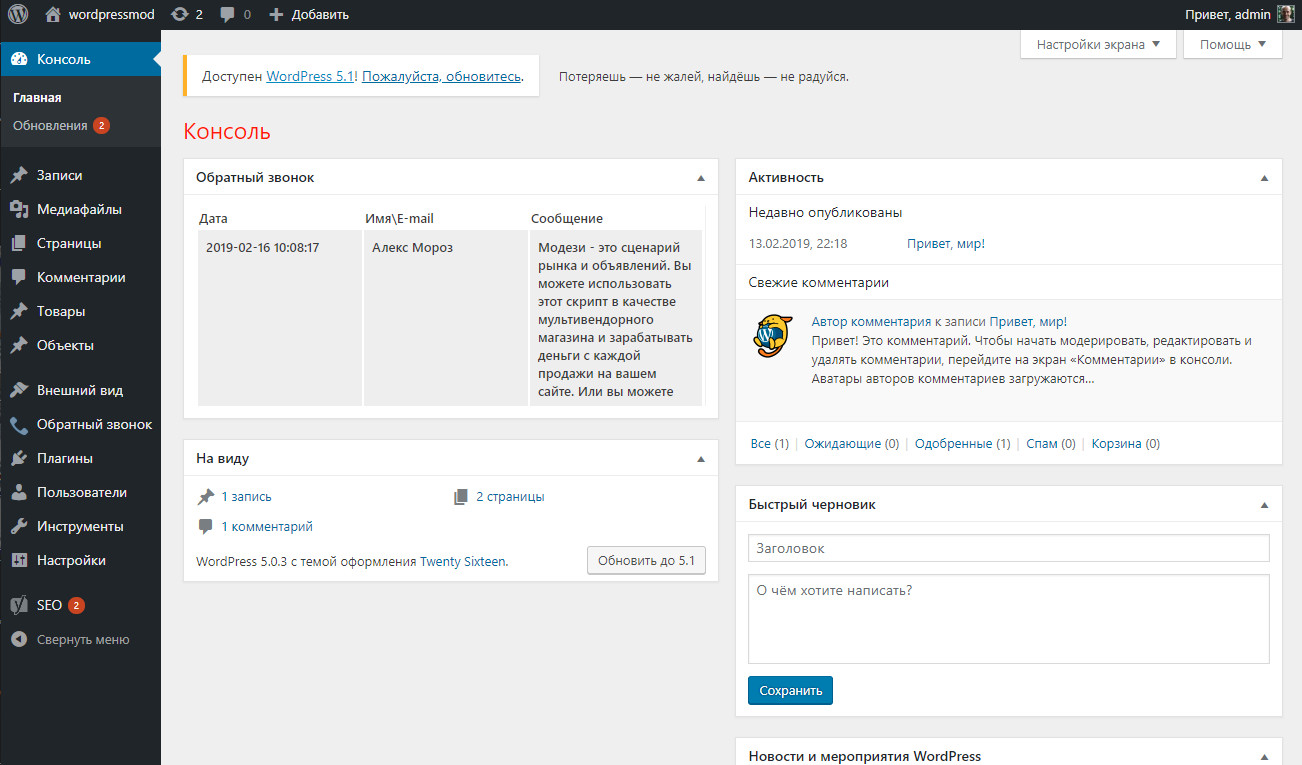1302x765 pixels.
Task: Click the collapse menu arrow icon
Action: [x=19, y=639]
